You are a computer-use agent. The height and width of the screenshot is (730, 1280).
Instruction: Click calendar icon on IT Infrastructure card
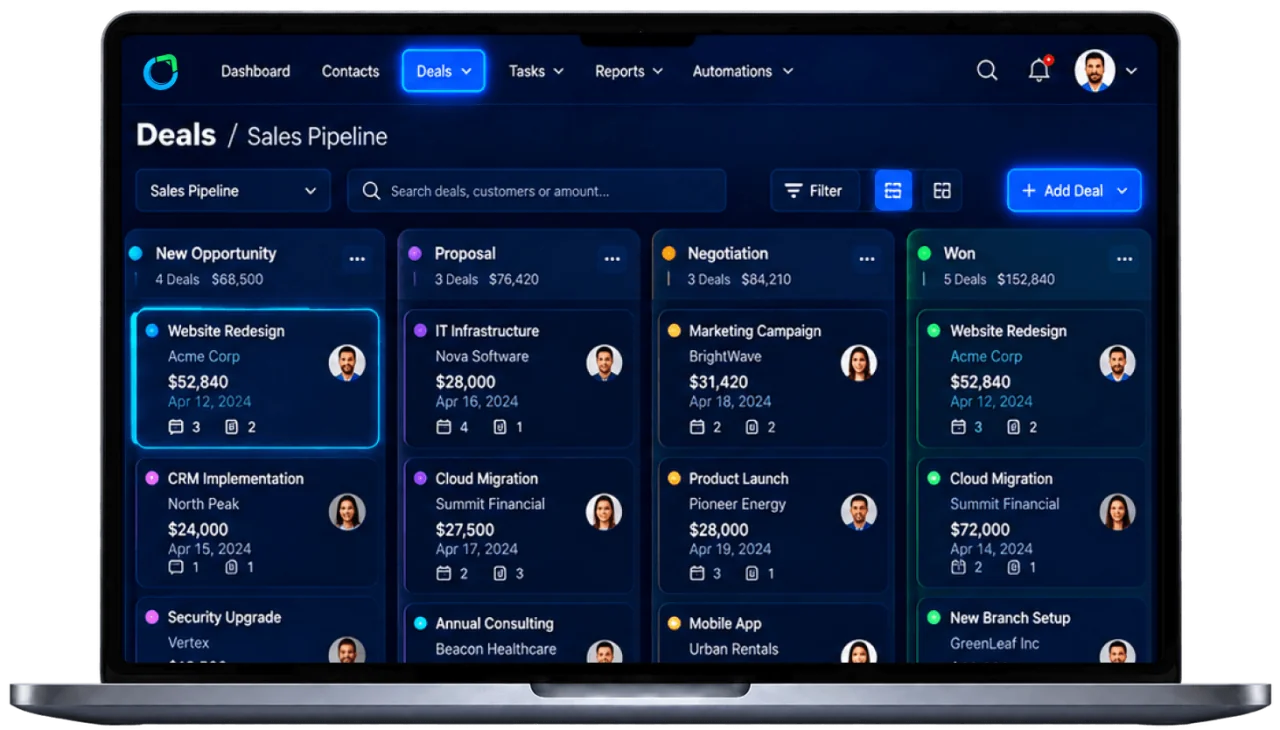coord(444,427)
